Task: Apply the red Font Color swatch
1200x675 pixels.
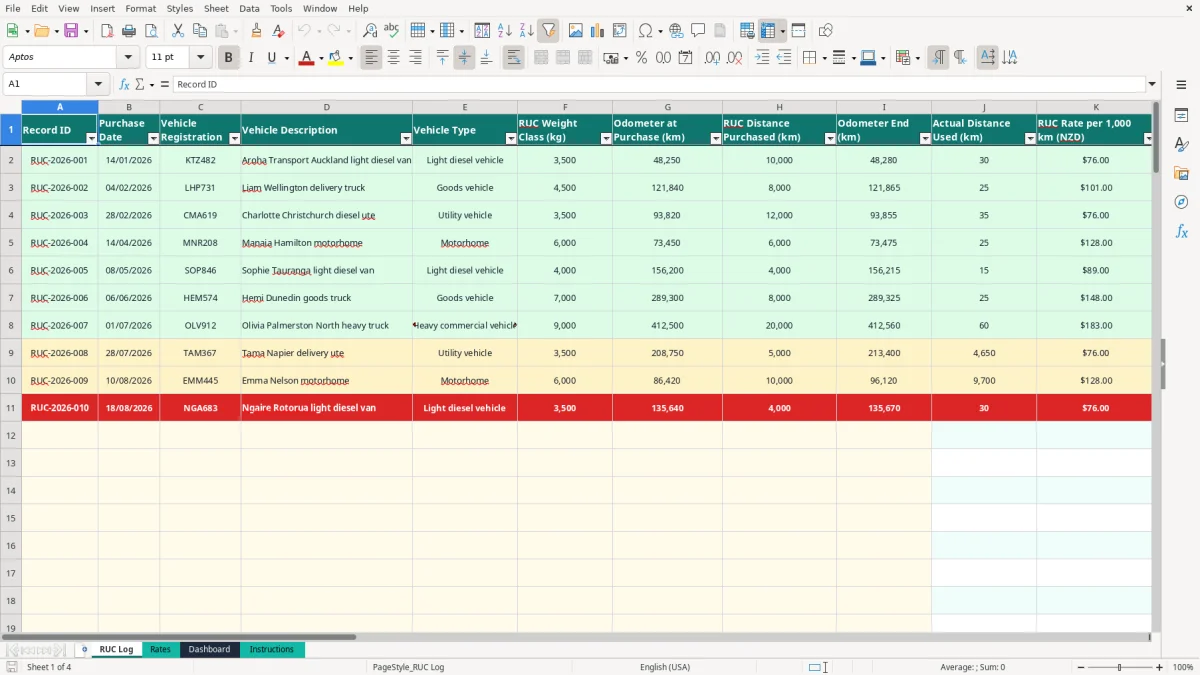Action: point(307,58)
